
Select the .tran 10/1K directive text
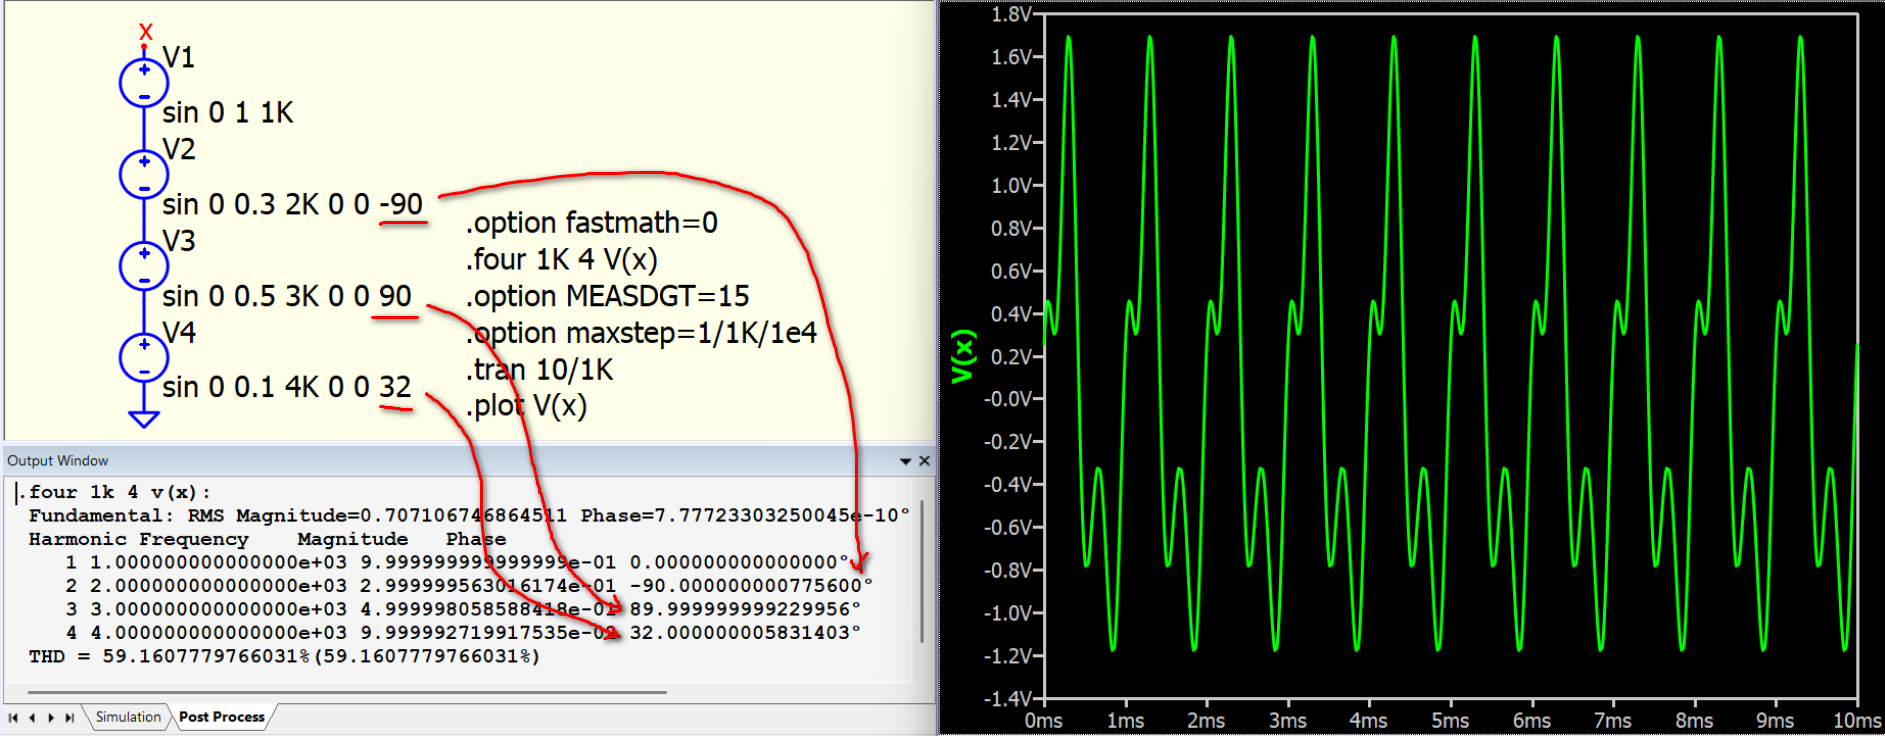[x=539, y=370]
